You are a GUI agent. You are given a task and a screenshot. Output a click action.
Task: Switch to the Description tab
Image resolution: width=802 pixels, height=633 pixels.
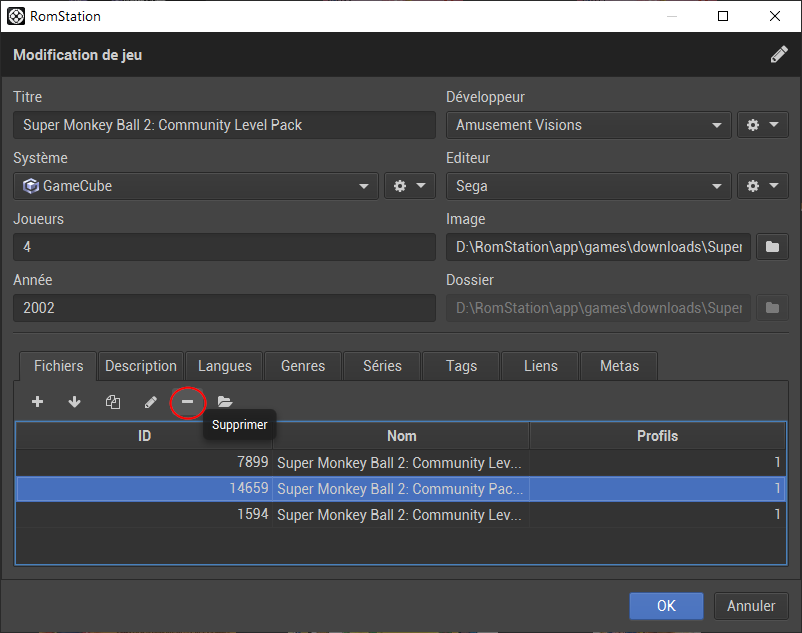pos(141,366)
